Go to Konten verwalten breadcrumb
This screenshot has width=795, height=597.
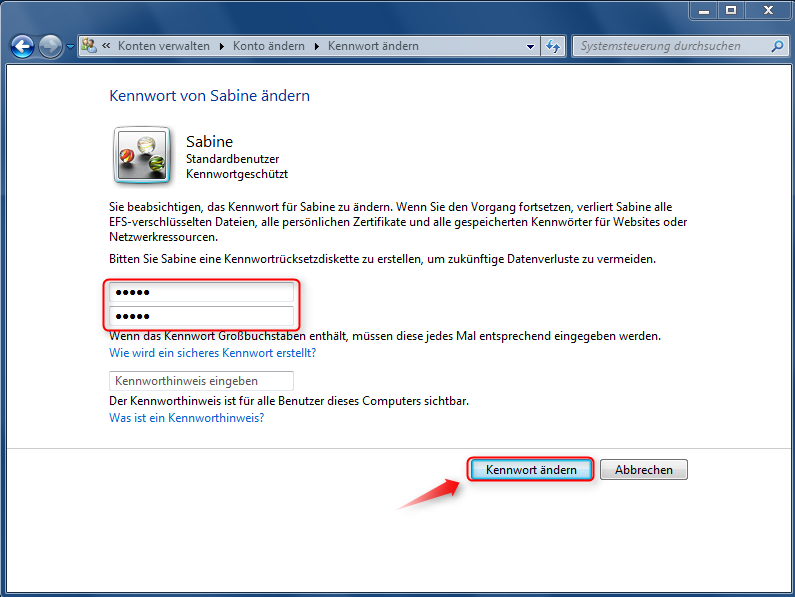163,47
